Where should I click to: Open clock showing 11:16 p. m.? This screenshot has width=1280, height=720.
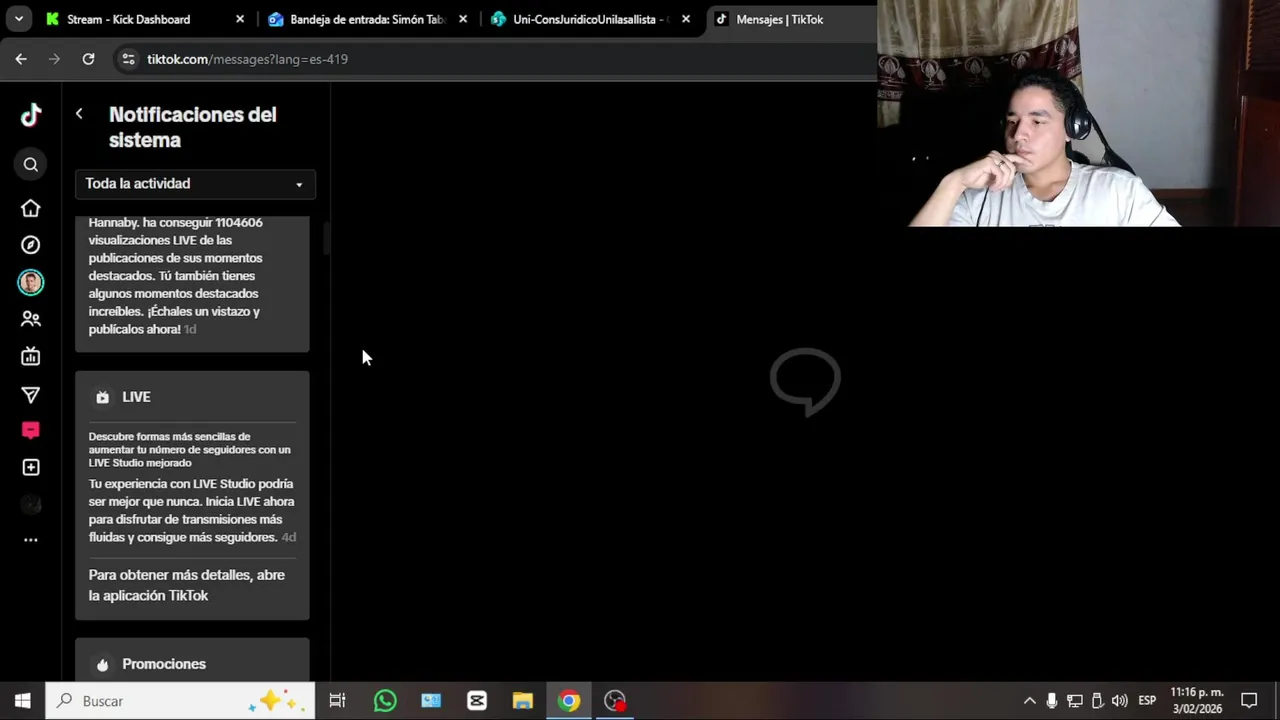click(x=1197, y=701)
